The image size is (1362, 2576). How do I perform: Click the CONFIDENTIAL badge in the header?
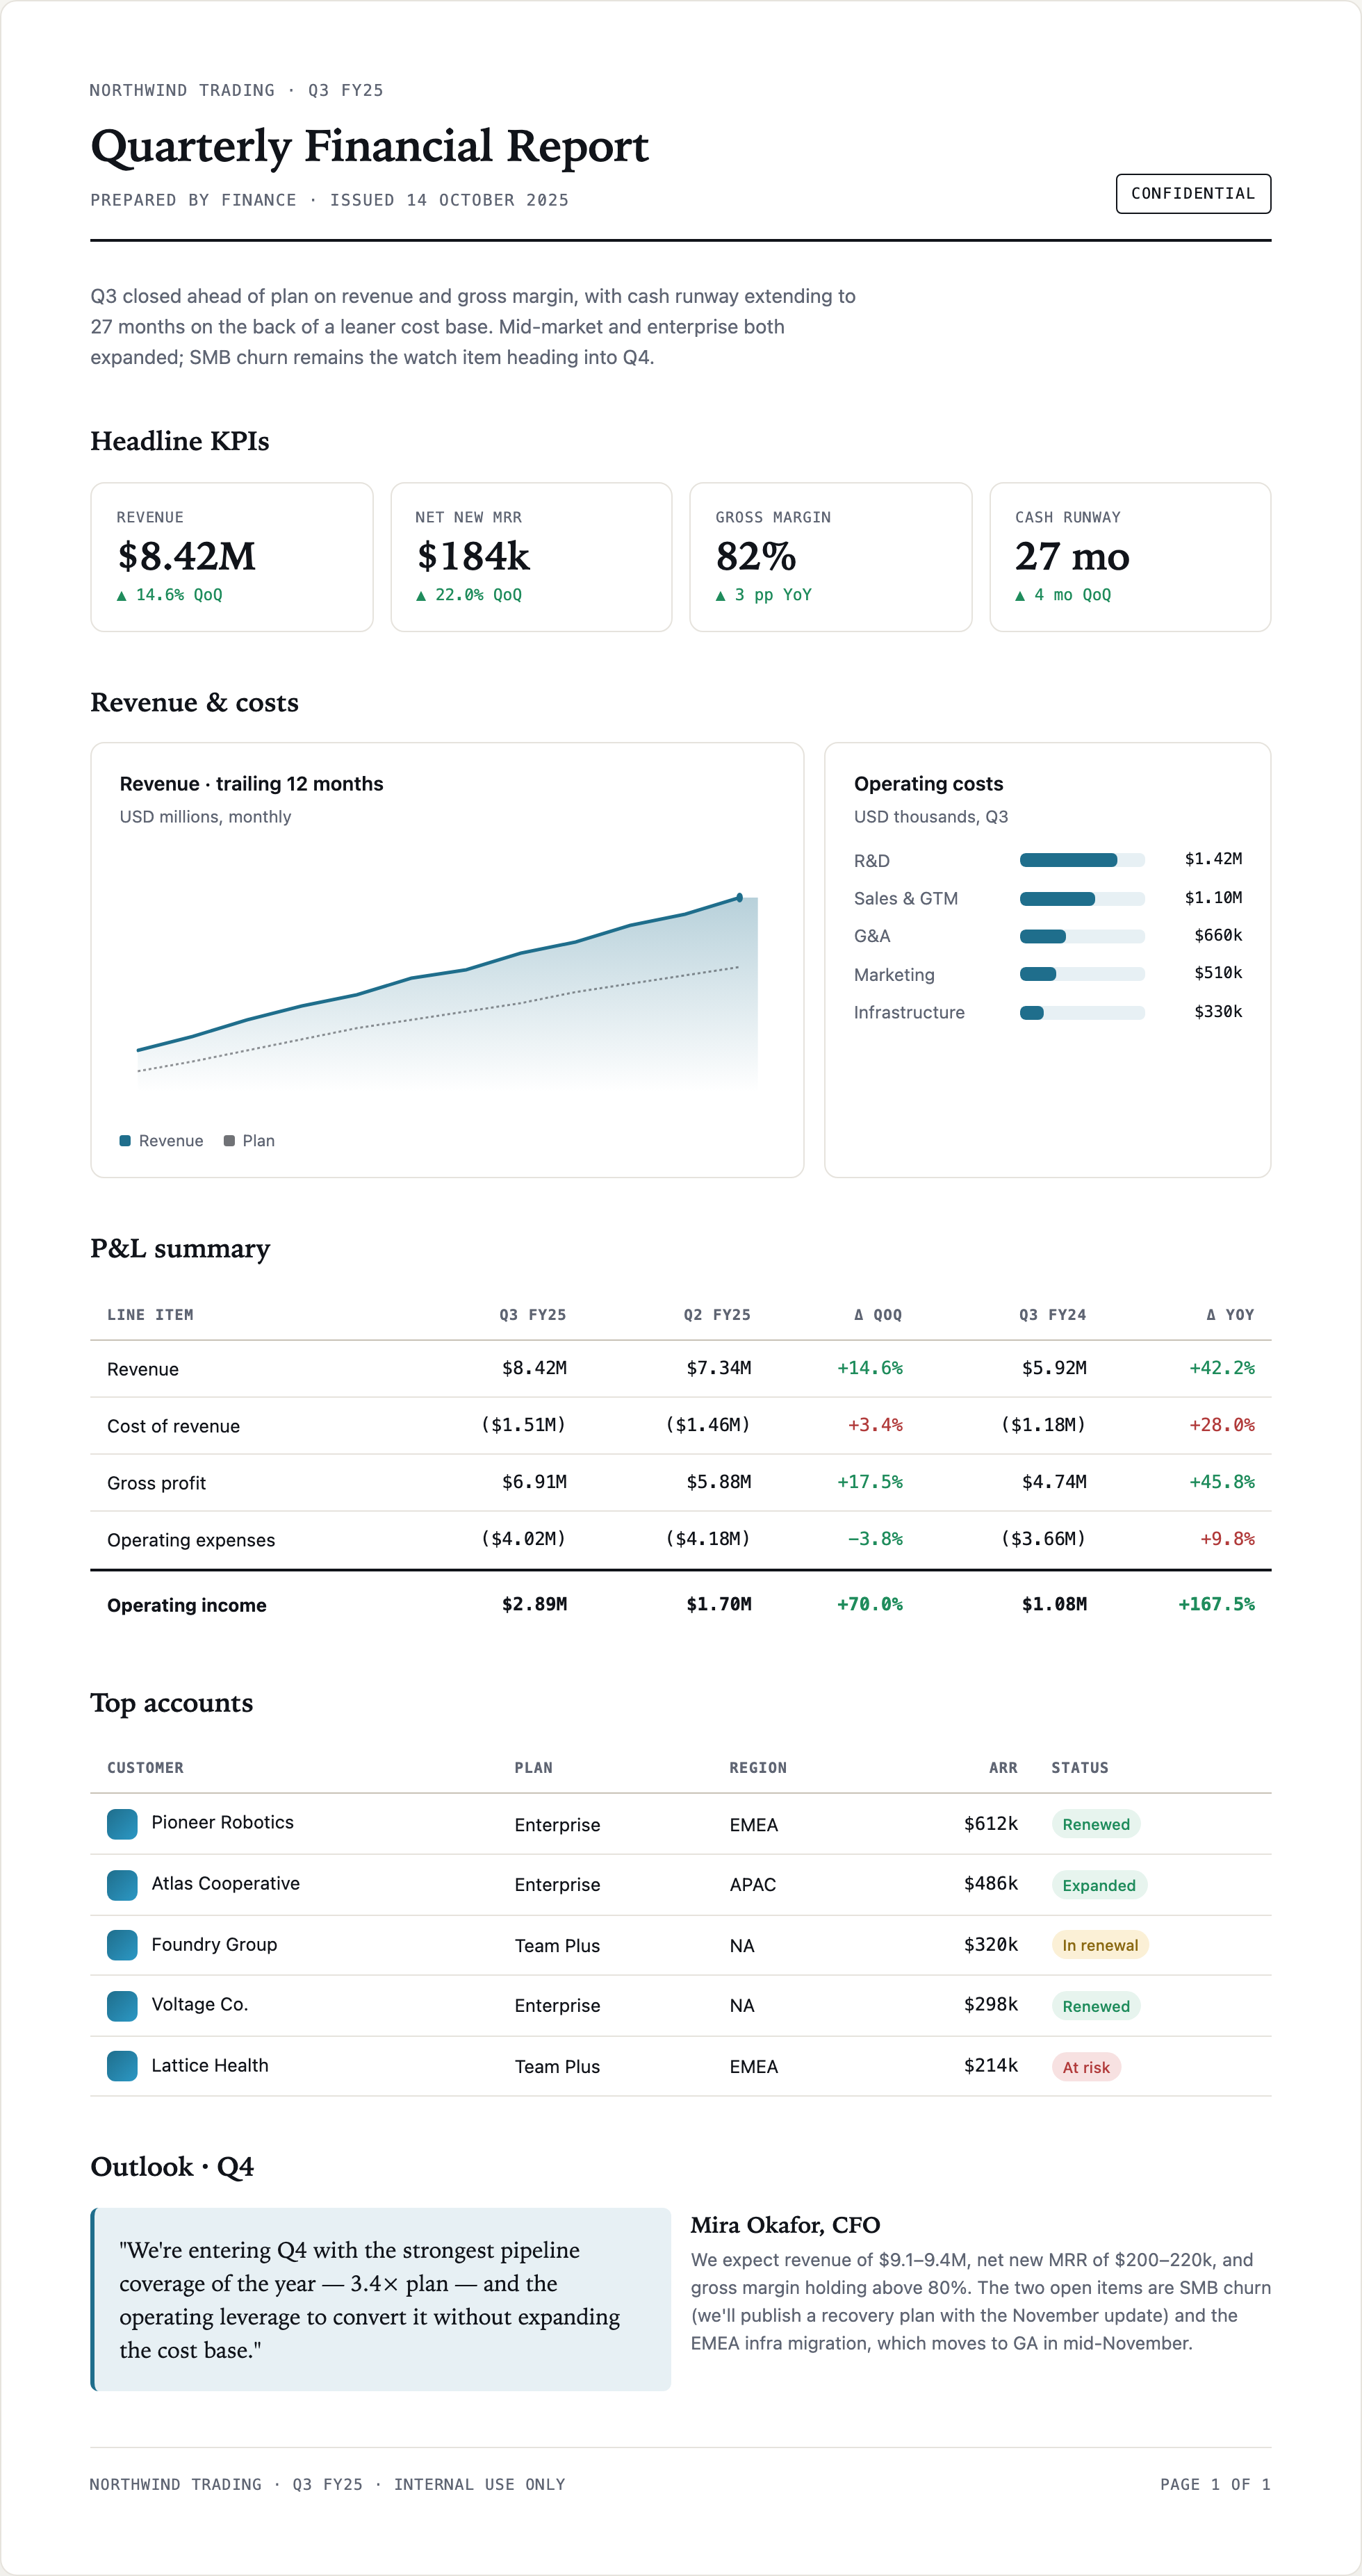pos(1193,194)
